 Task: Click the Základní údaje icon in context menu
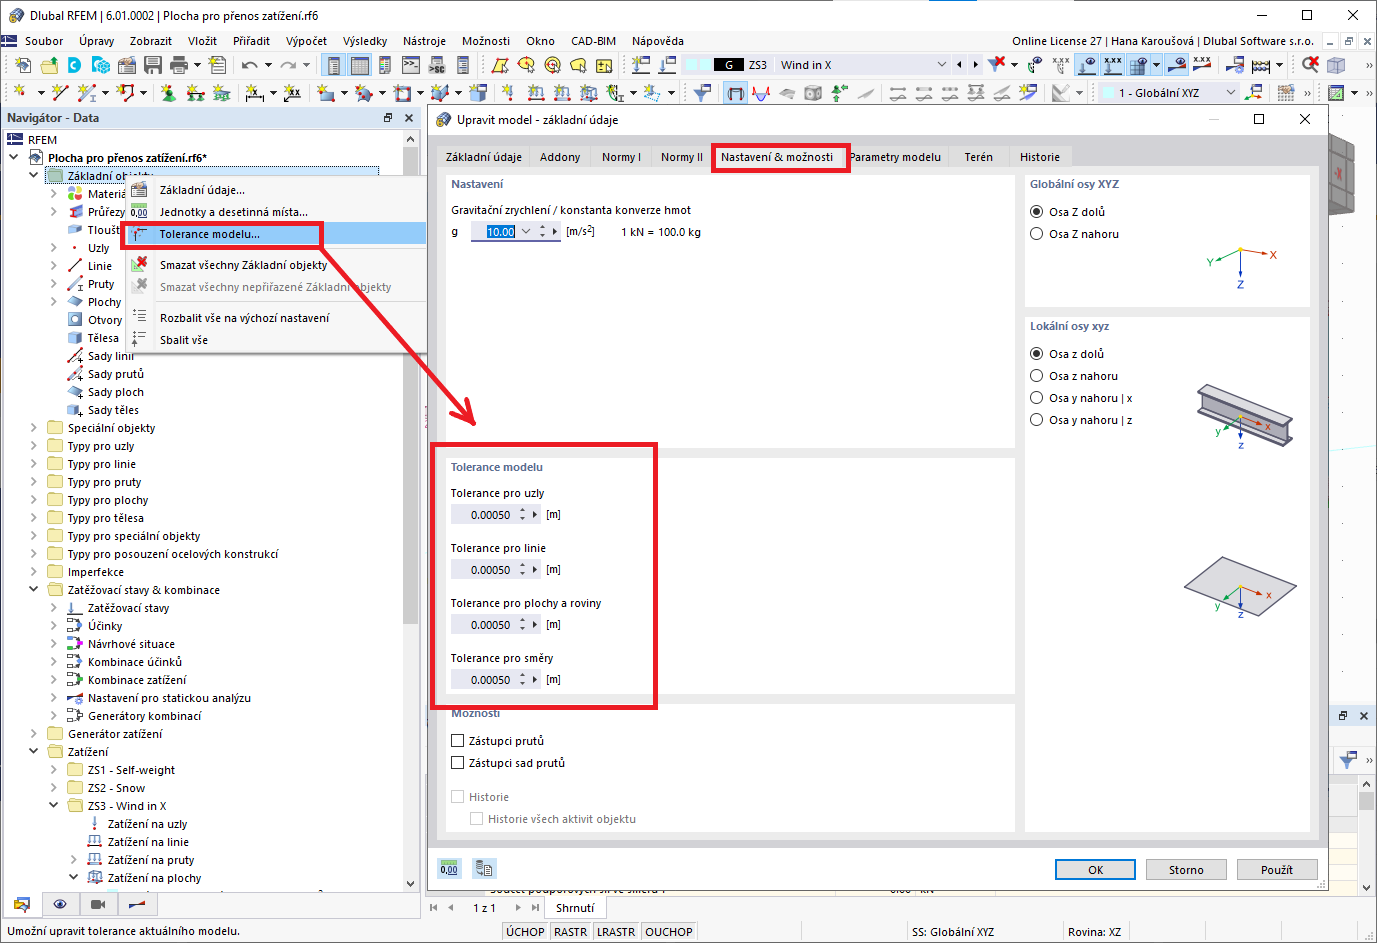pos(139,190)
